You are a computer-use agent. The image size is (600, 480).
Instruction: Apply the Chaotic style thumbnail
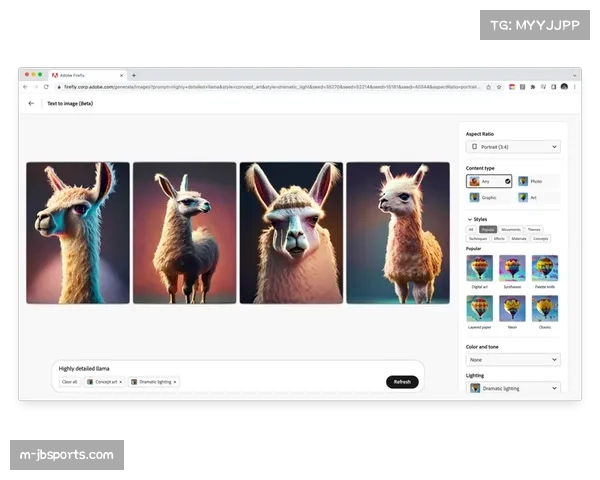tap(545, 308)
